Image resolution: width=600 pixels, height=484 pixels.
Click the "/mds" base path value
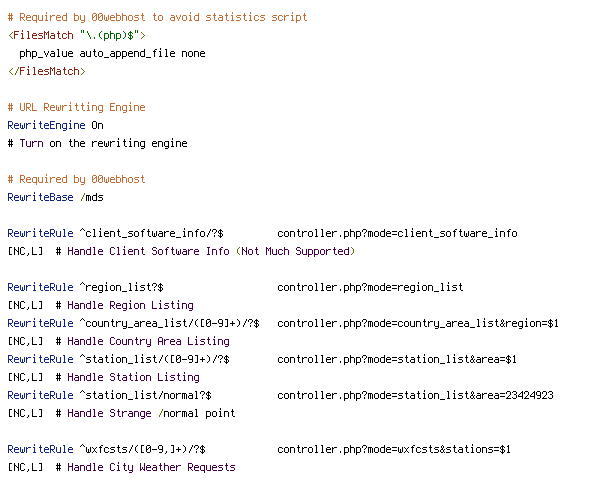(x=92, y=197)
